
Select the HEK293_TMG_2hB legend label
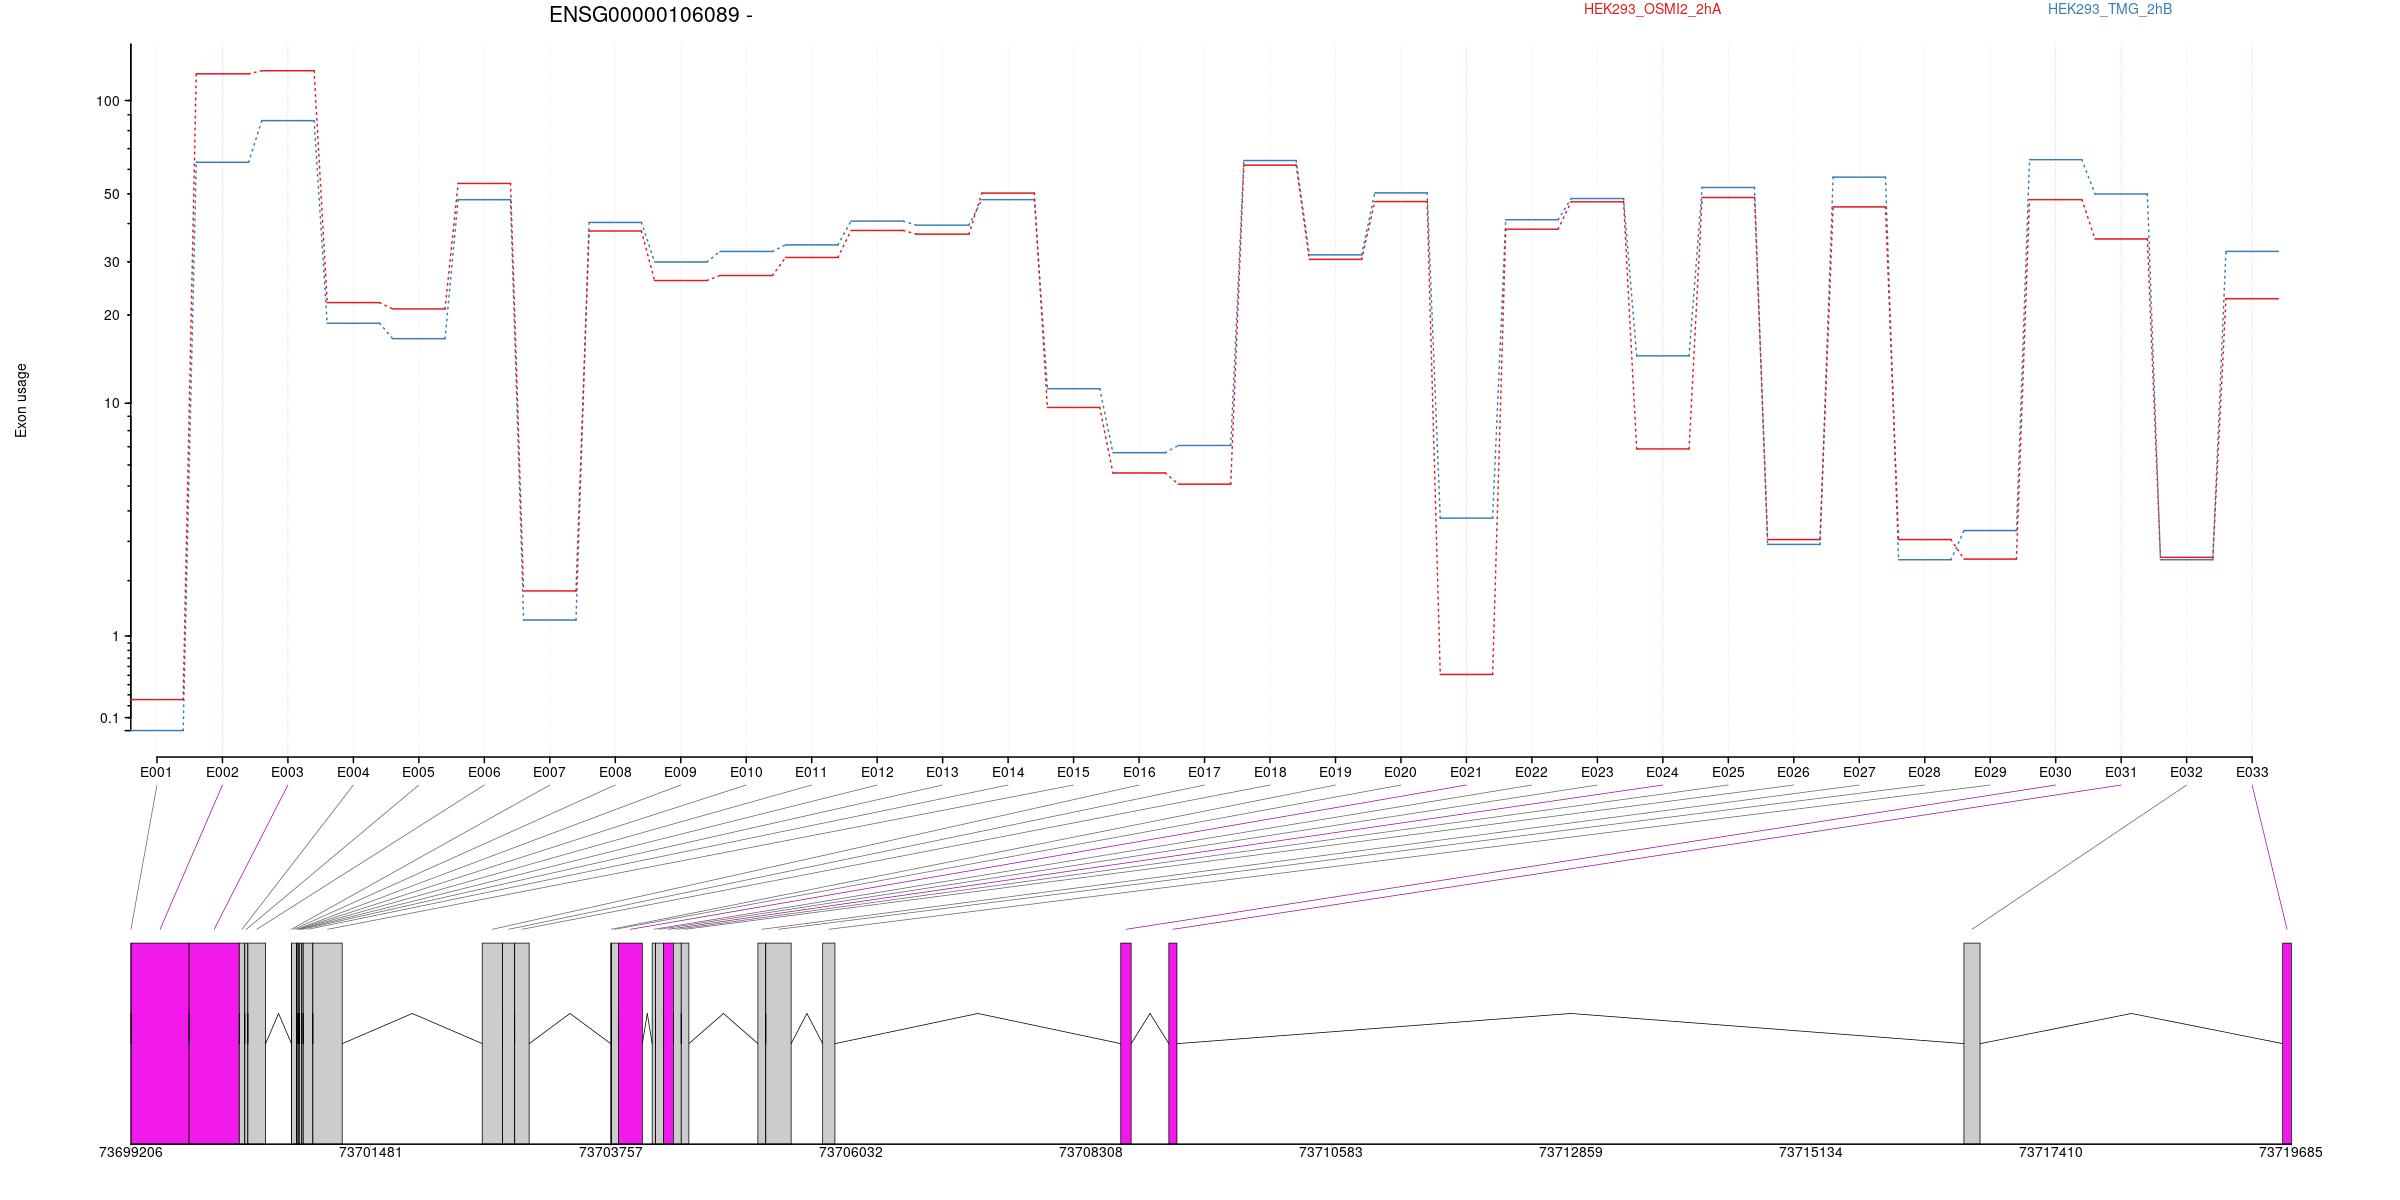[2110, 9]
